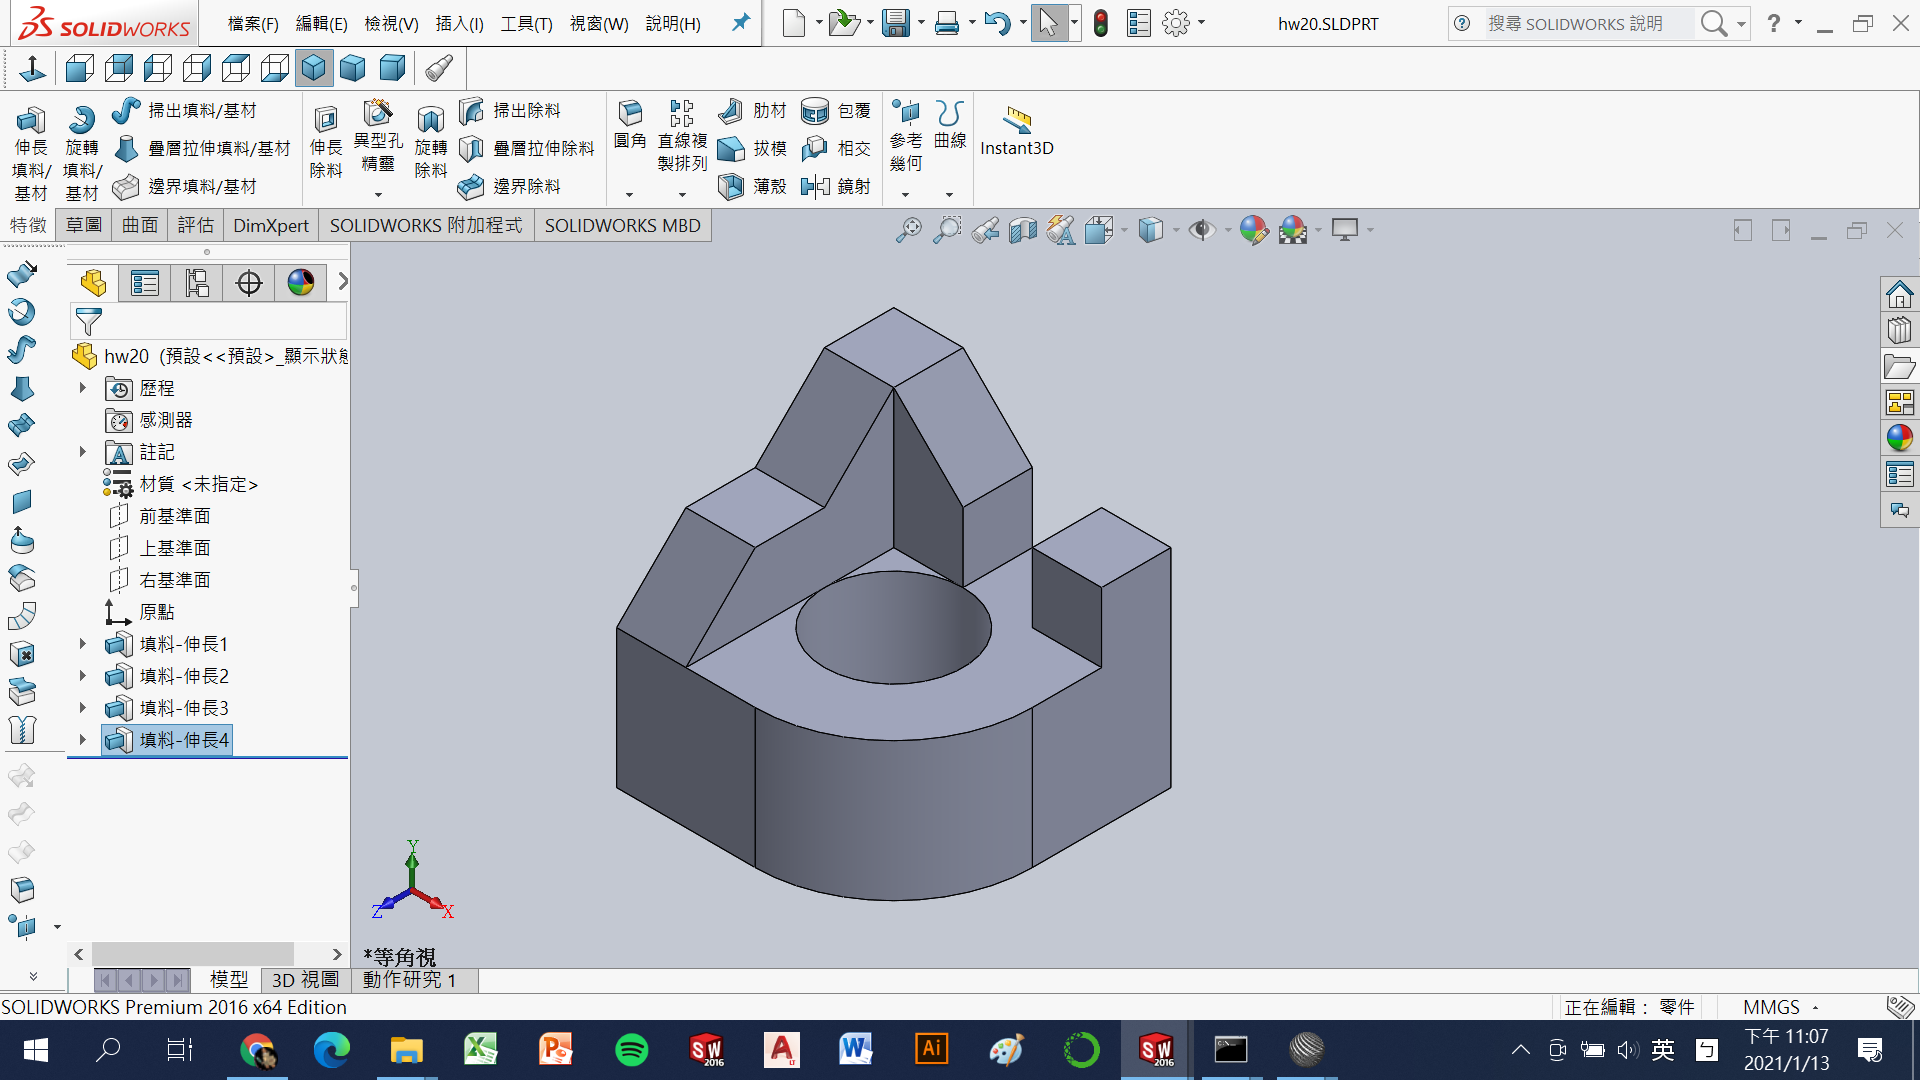Click the Rib (肋材) feature icon
The image size is (1920, 1080).
point(731,111)
